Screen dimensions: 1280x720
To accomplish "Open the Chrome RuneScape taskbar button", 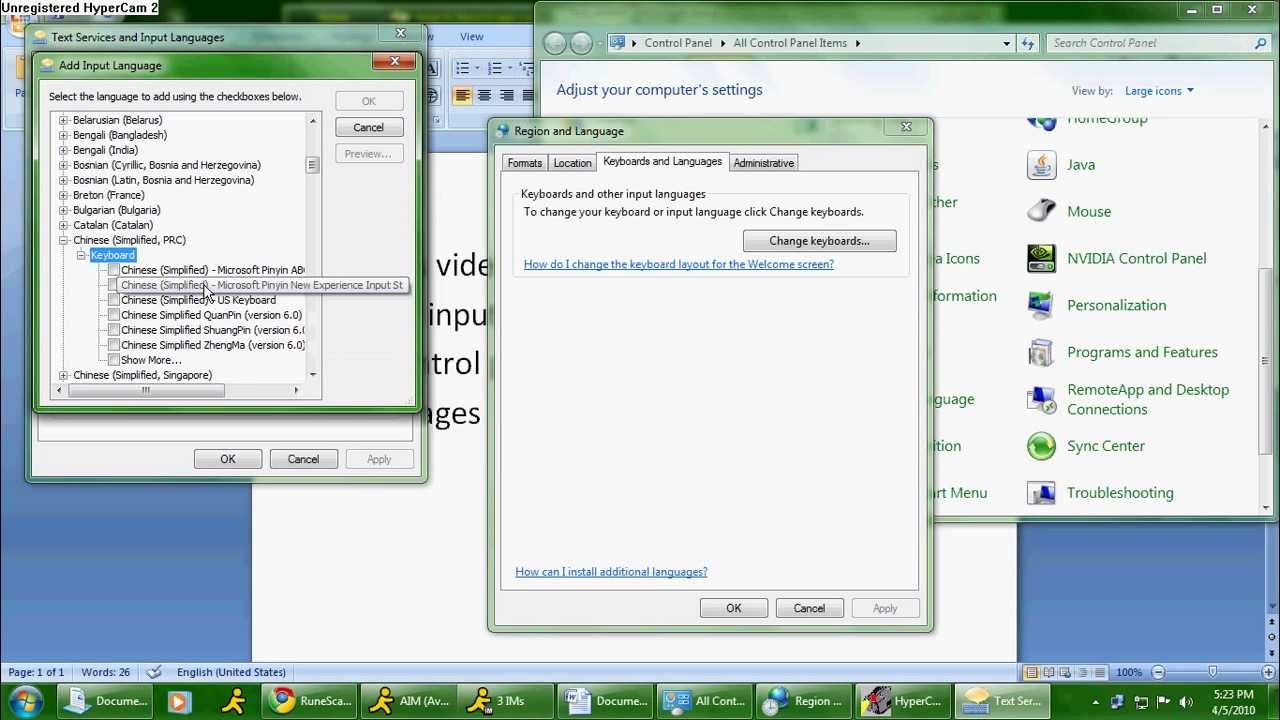I will (310, 701).
